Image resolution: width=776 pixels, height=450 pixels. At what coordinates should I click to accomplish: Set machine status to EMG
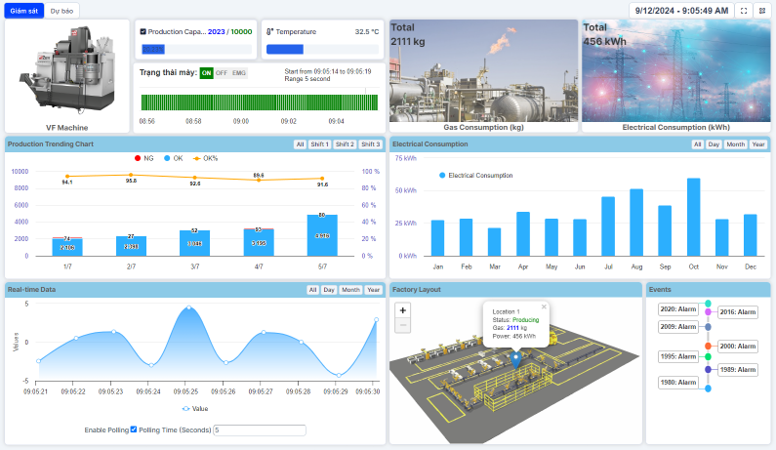[x=238, y=72]
